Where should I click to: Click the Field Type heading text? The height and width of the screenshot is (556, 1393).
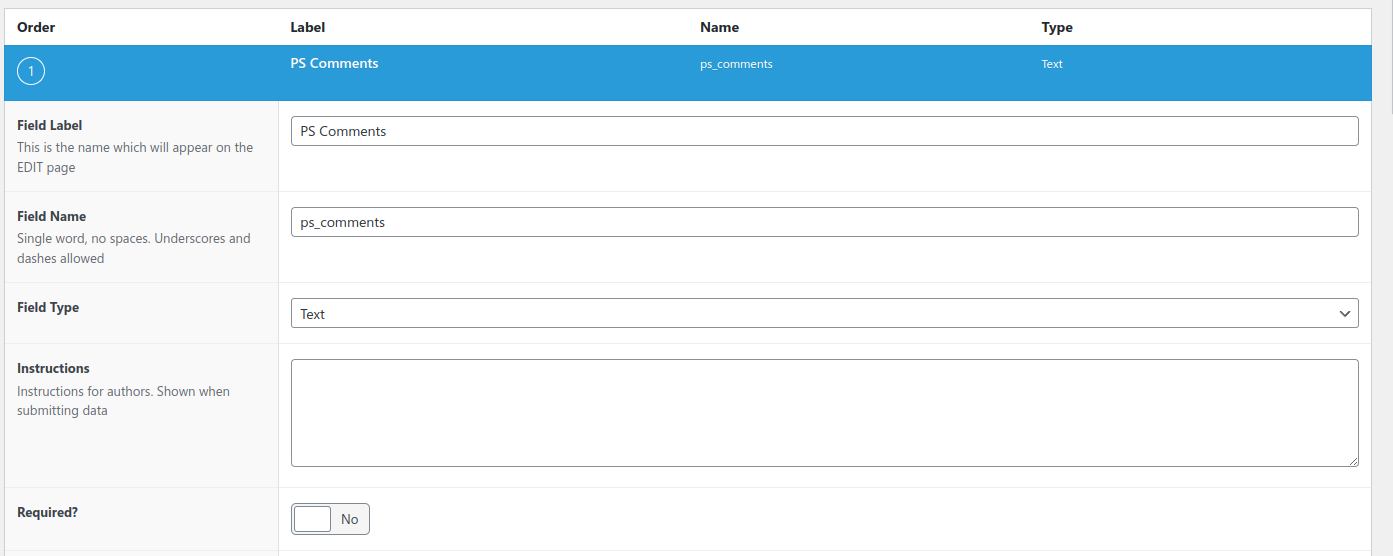48,307
